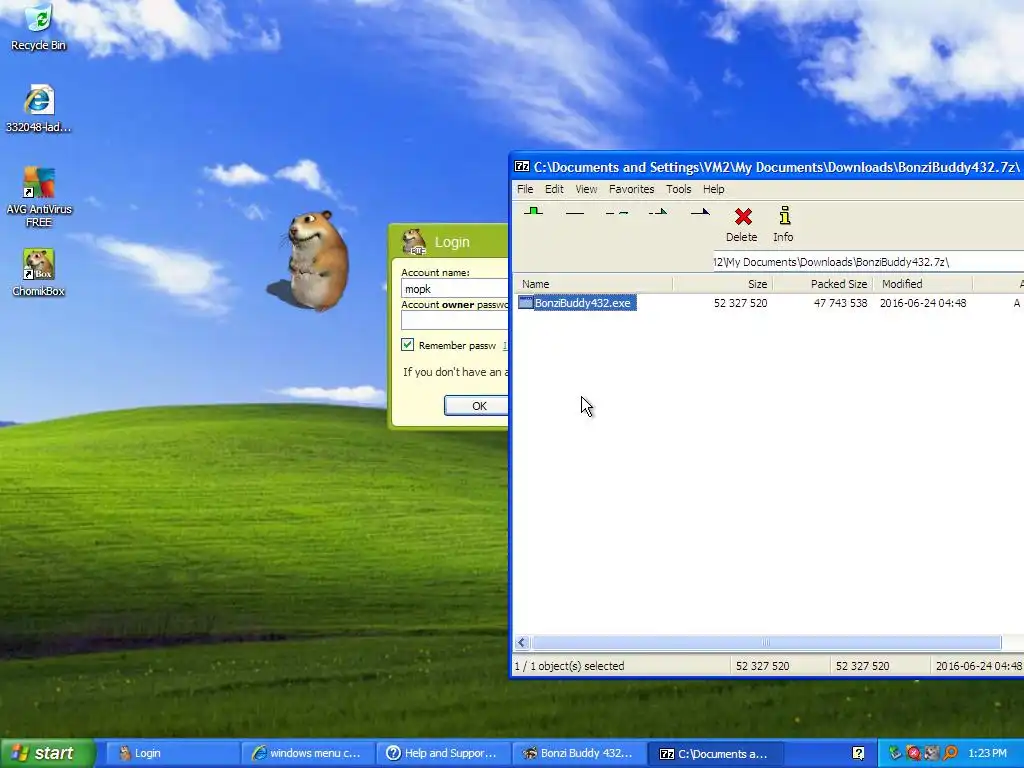Click the Safely Remove Hardware tray icon

tap(895, 753)
